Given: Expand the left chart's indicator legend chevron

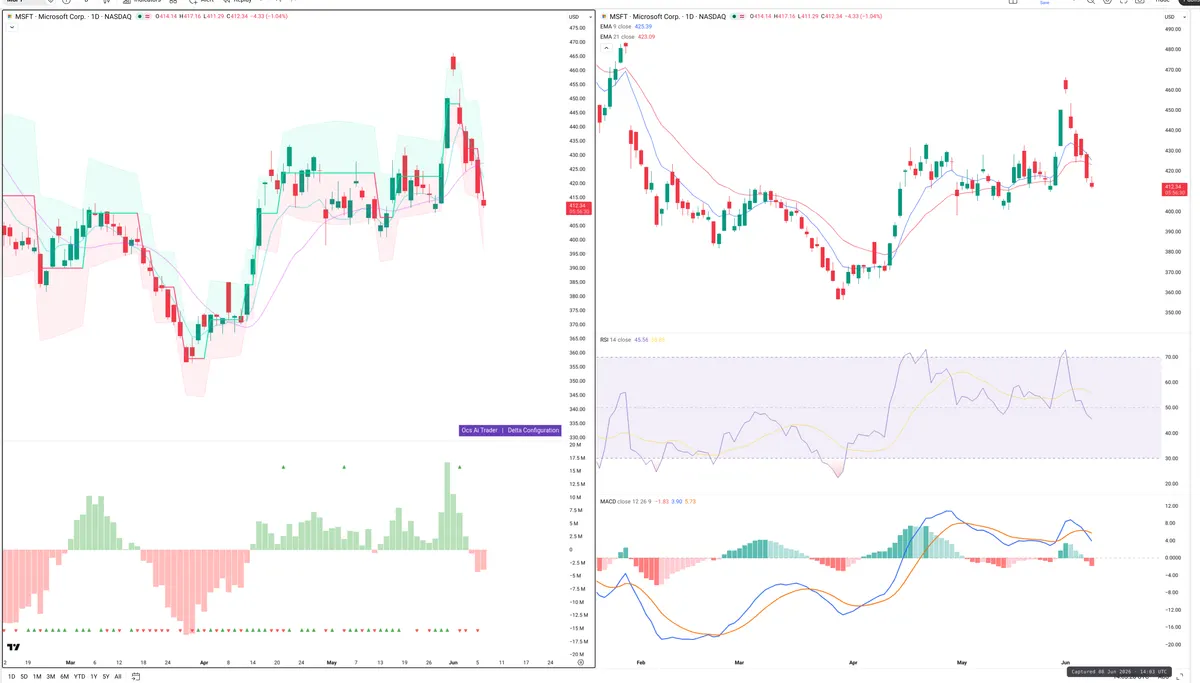Looking at the screenshot, I should coord(11,27).
